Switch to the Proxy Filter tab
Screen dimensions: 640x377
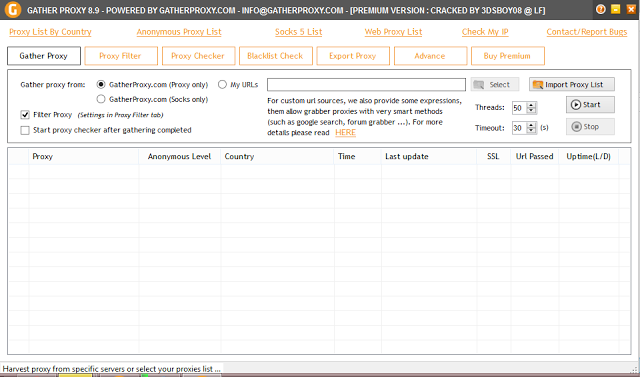pyautogui.click(x=121, y=56)
